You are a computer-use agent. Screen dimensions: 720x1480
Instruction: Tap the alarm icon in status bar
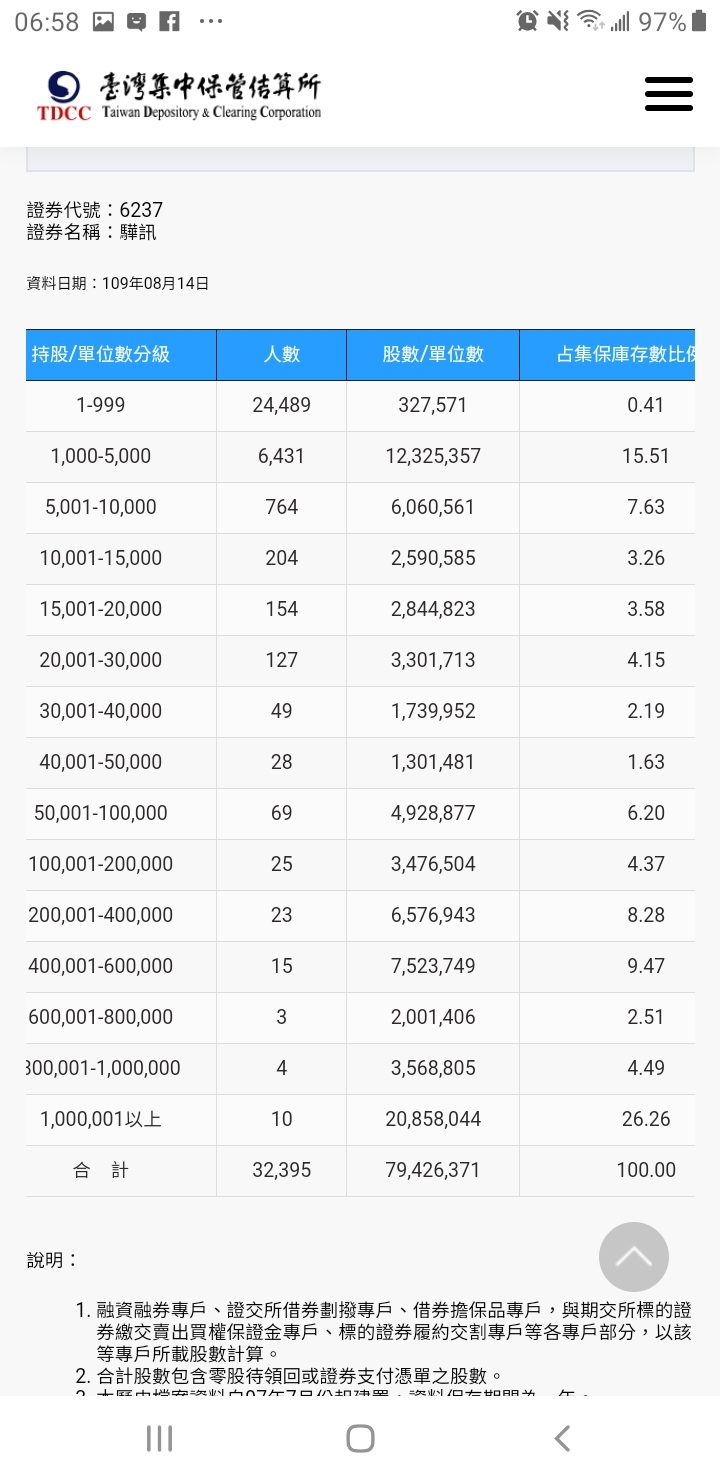[x=527, y=21]
